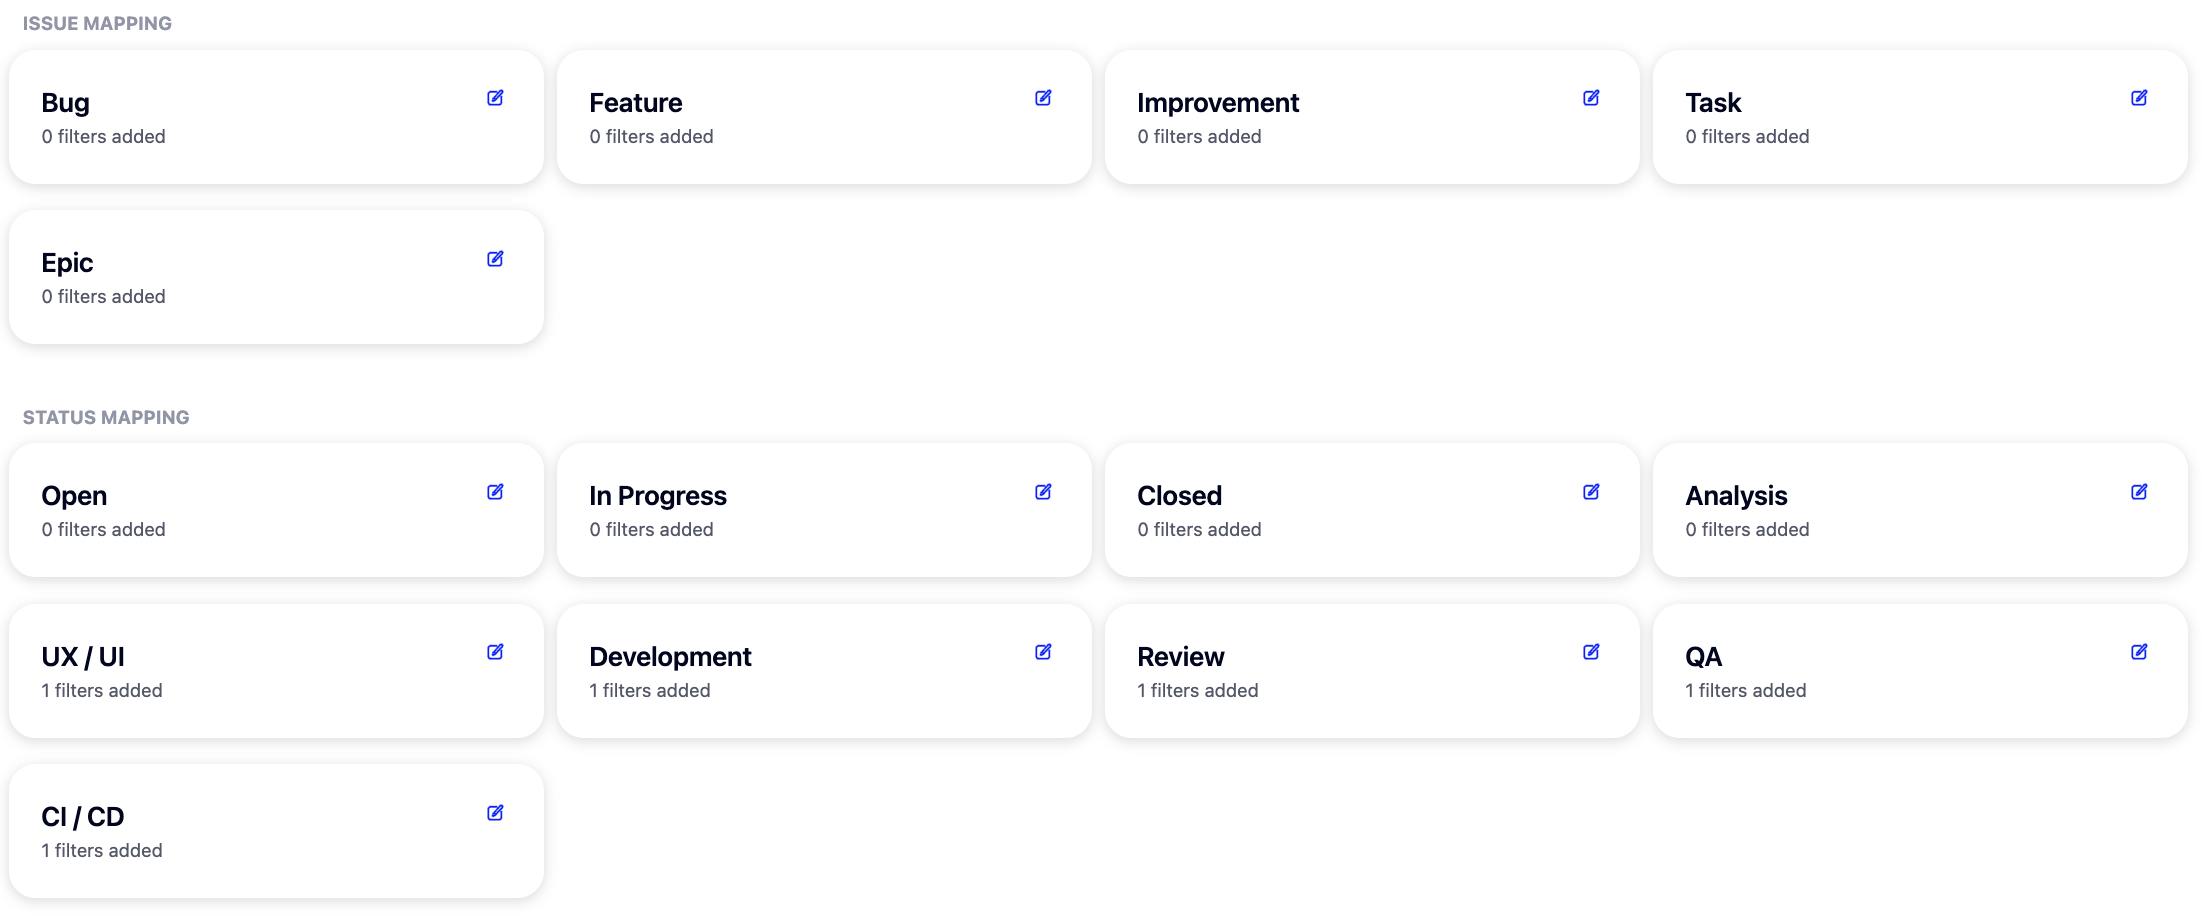Edit the Closed status filters
The height and width of the screenshot is (916, 2204).
[1591, 492]
